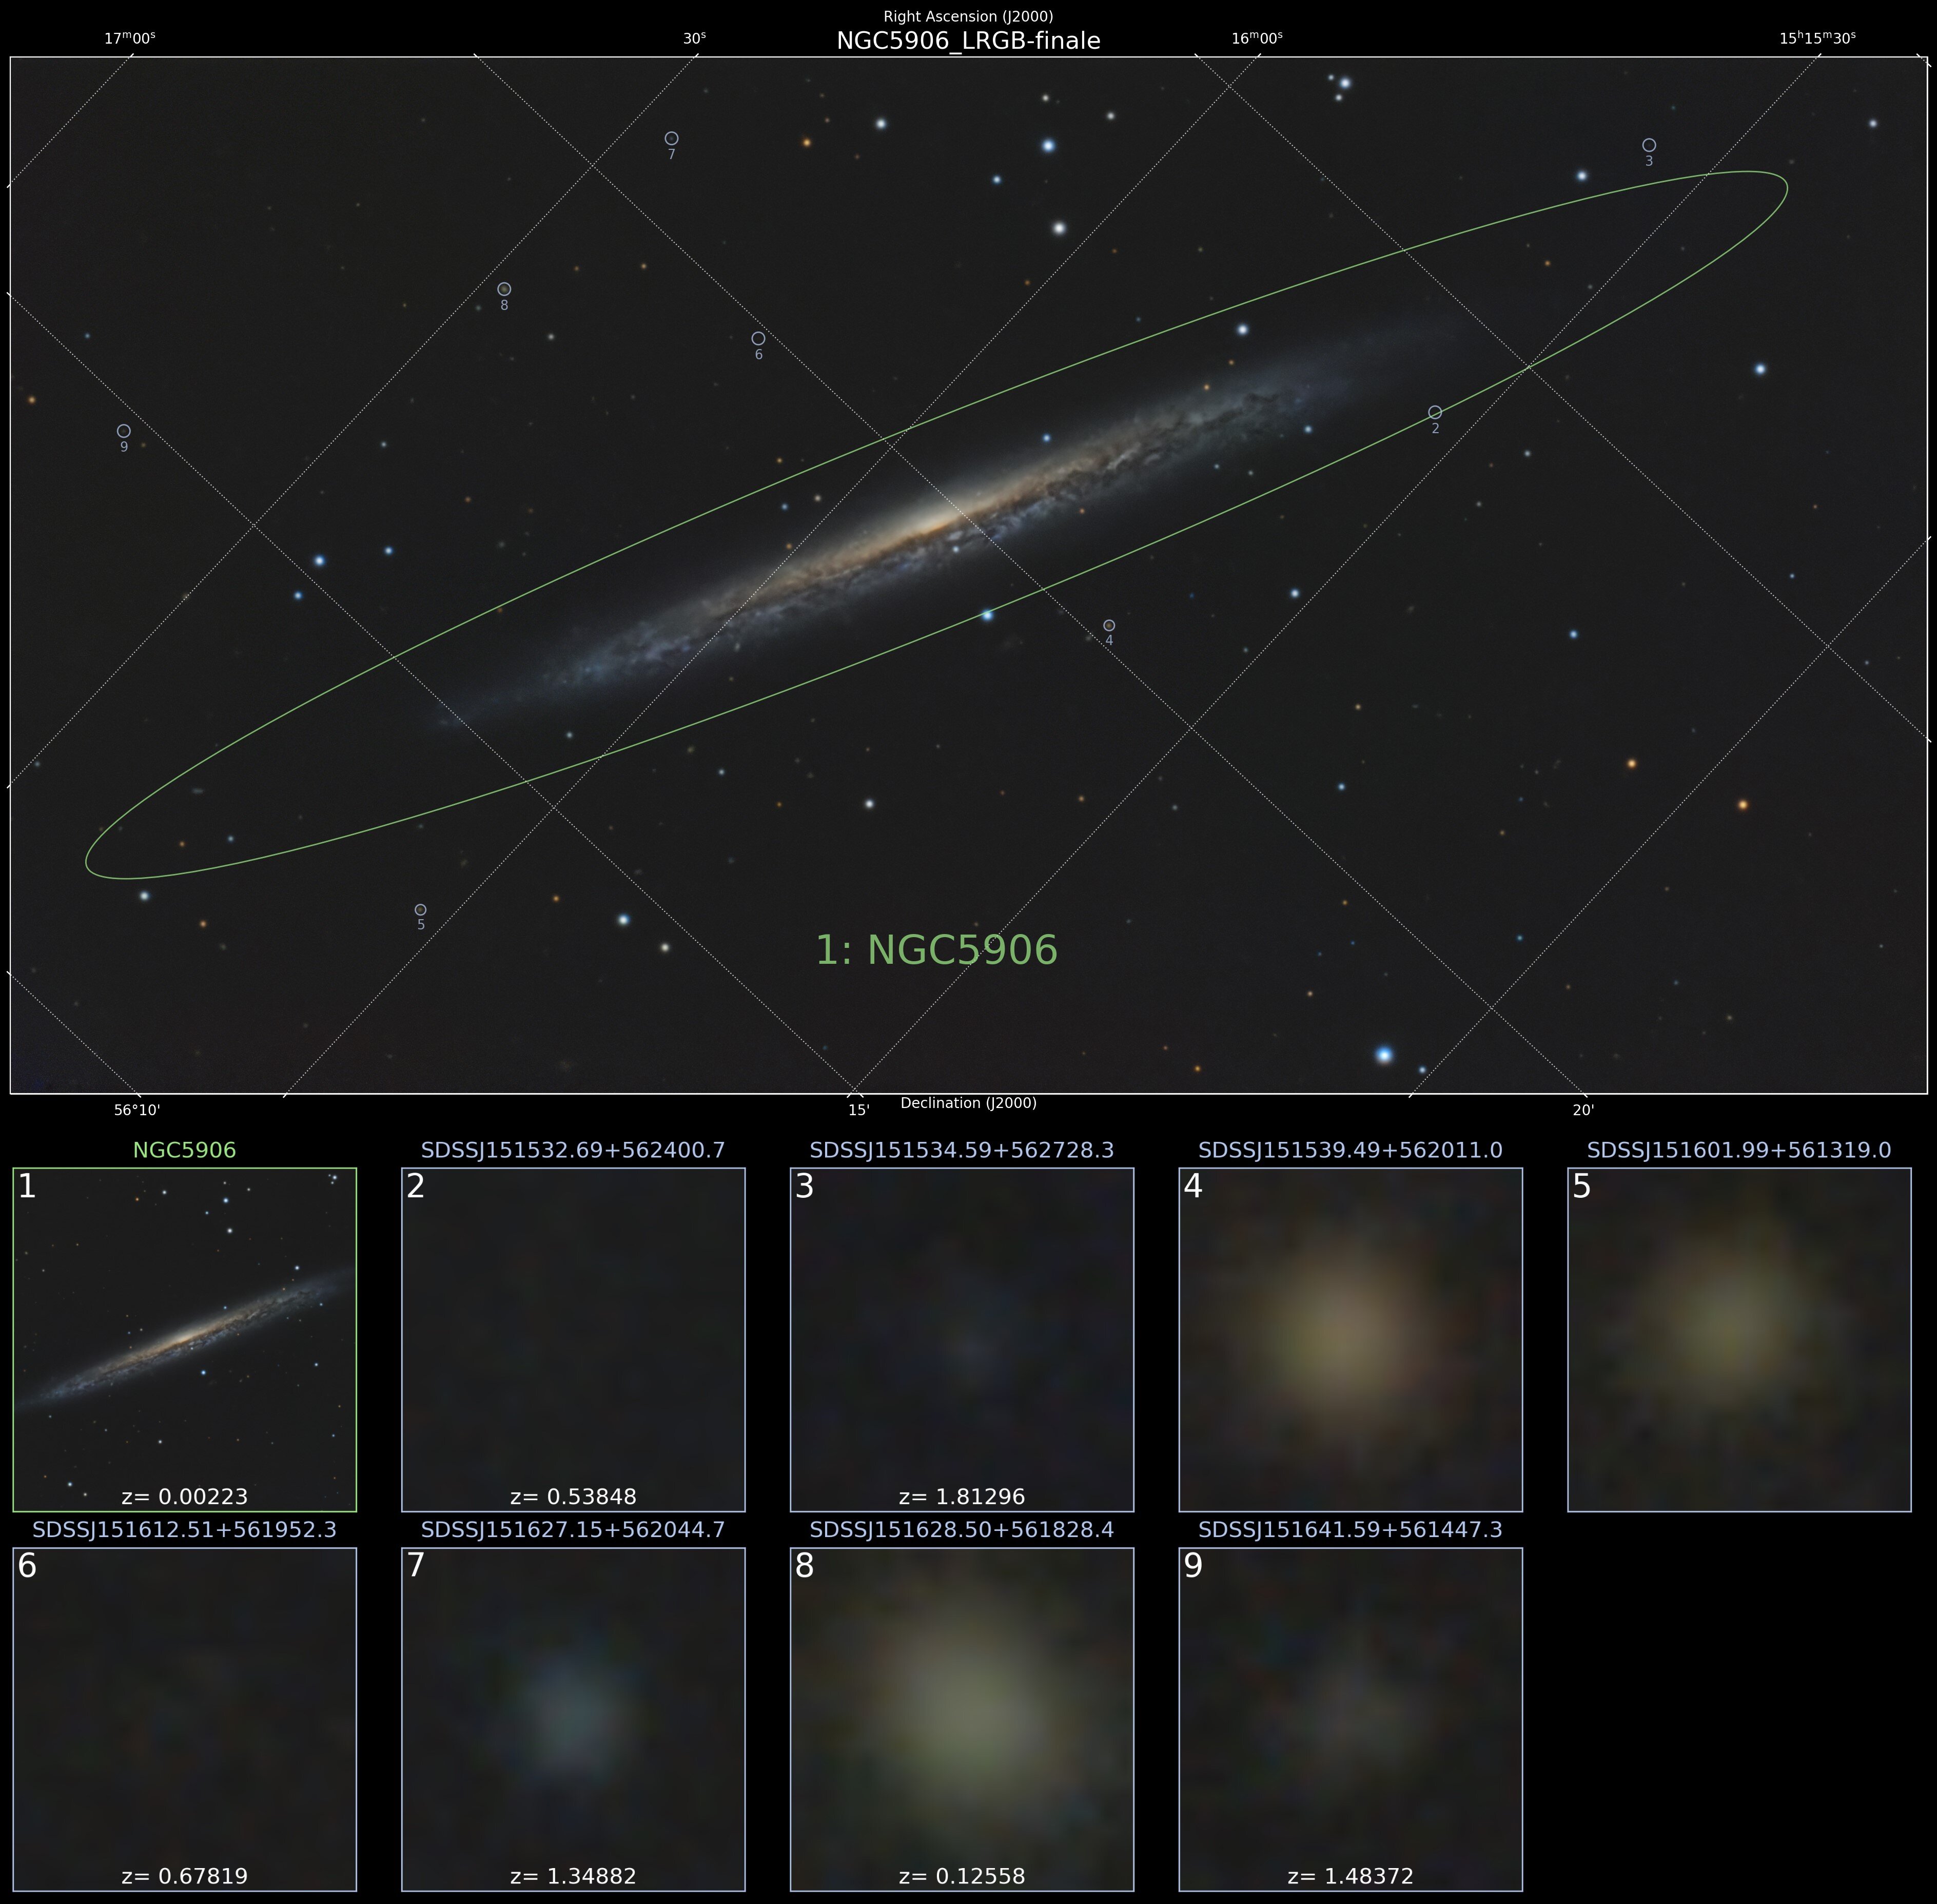Screen dimensions: 1937x1904
Task: Open thumbnail 4 with yellowish galaxy
Action: [1350, 1339]
